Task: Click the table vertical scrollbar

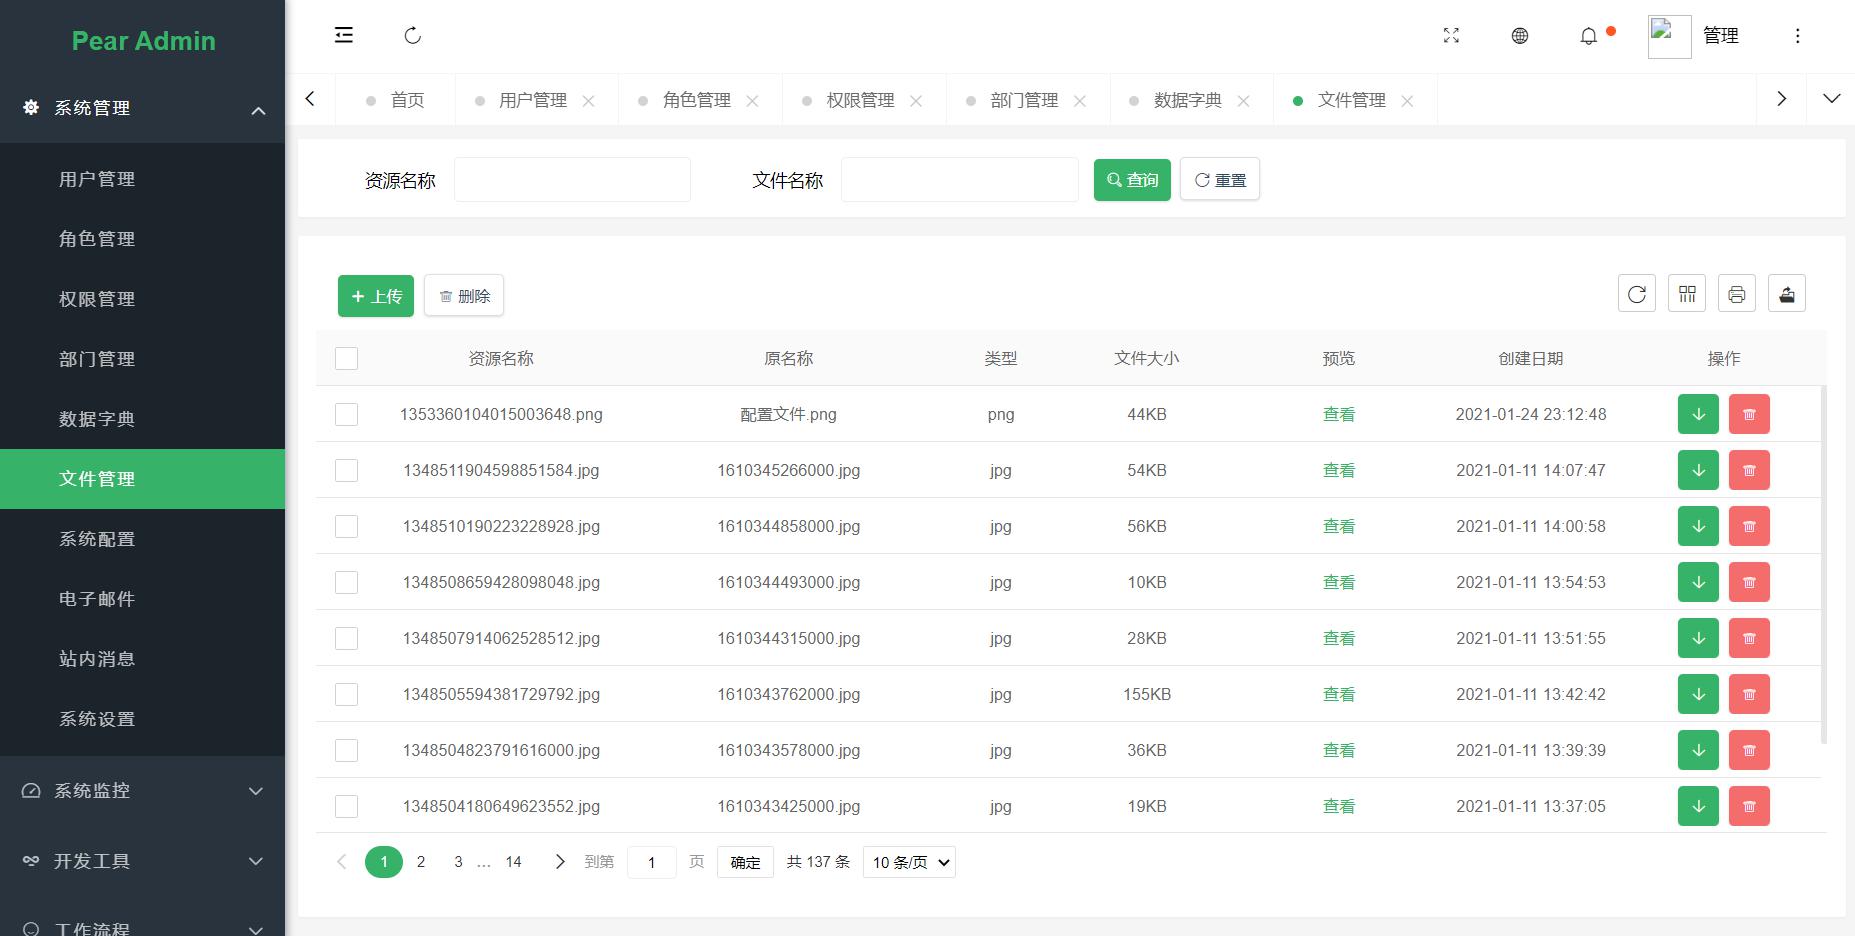Action: coord(1824,565)
